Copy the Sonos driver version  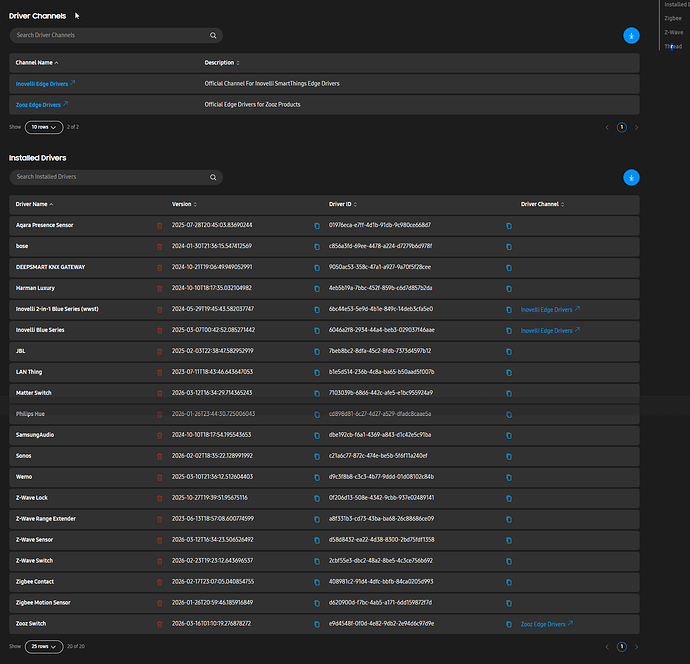(317, 456)
